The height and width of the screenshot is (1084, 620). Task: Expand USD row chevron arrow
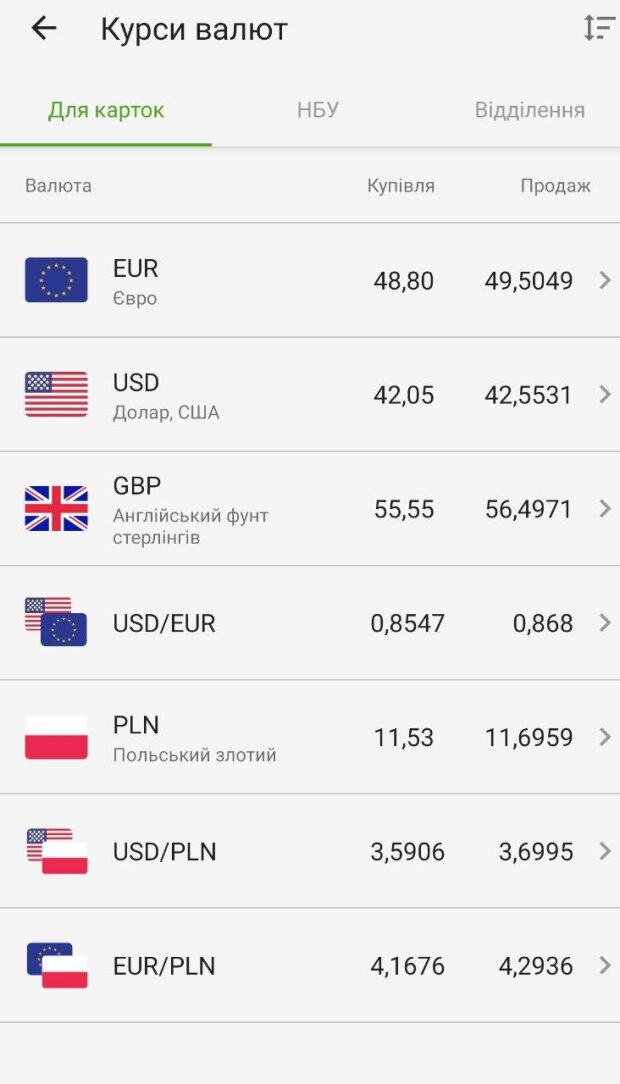[604, 394]
